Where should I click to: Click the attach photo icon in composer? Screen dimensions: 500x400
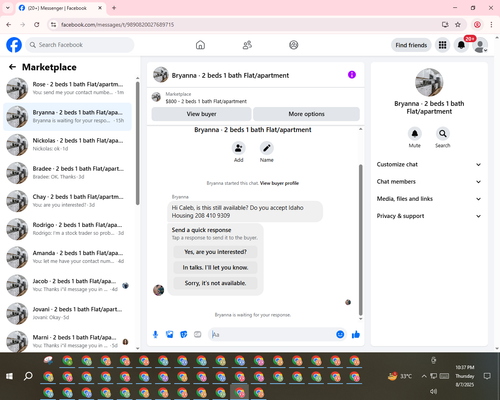170,334
